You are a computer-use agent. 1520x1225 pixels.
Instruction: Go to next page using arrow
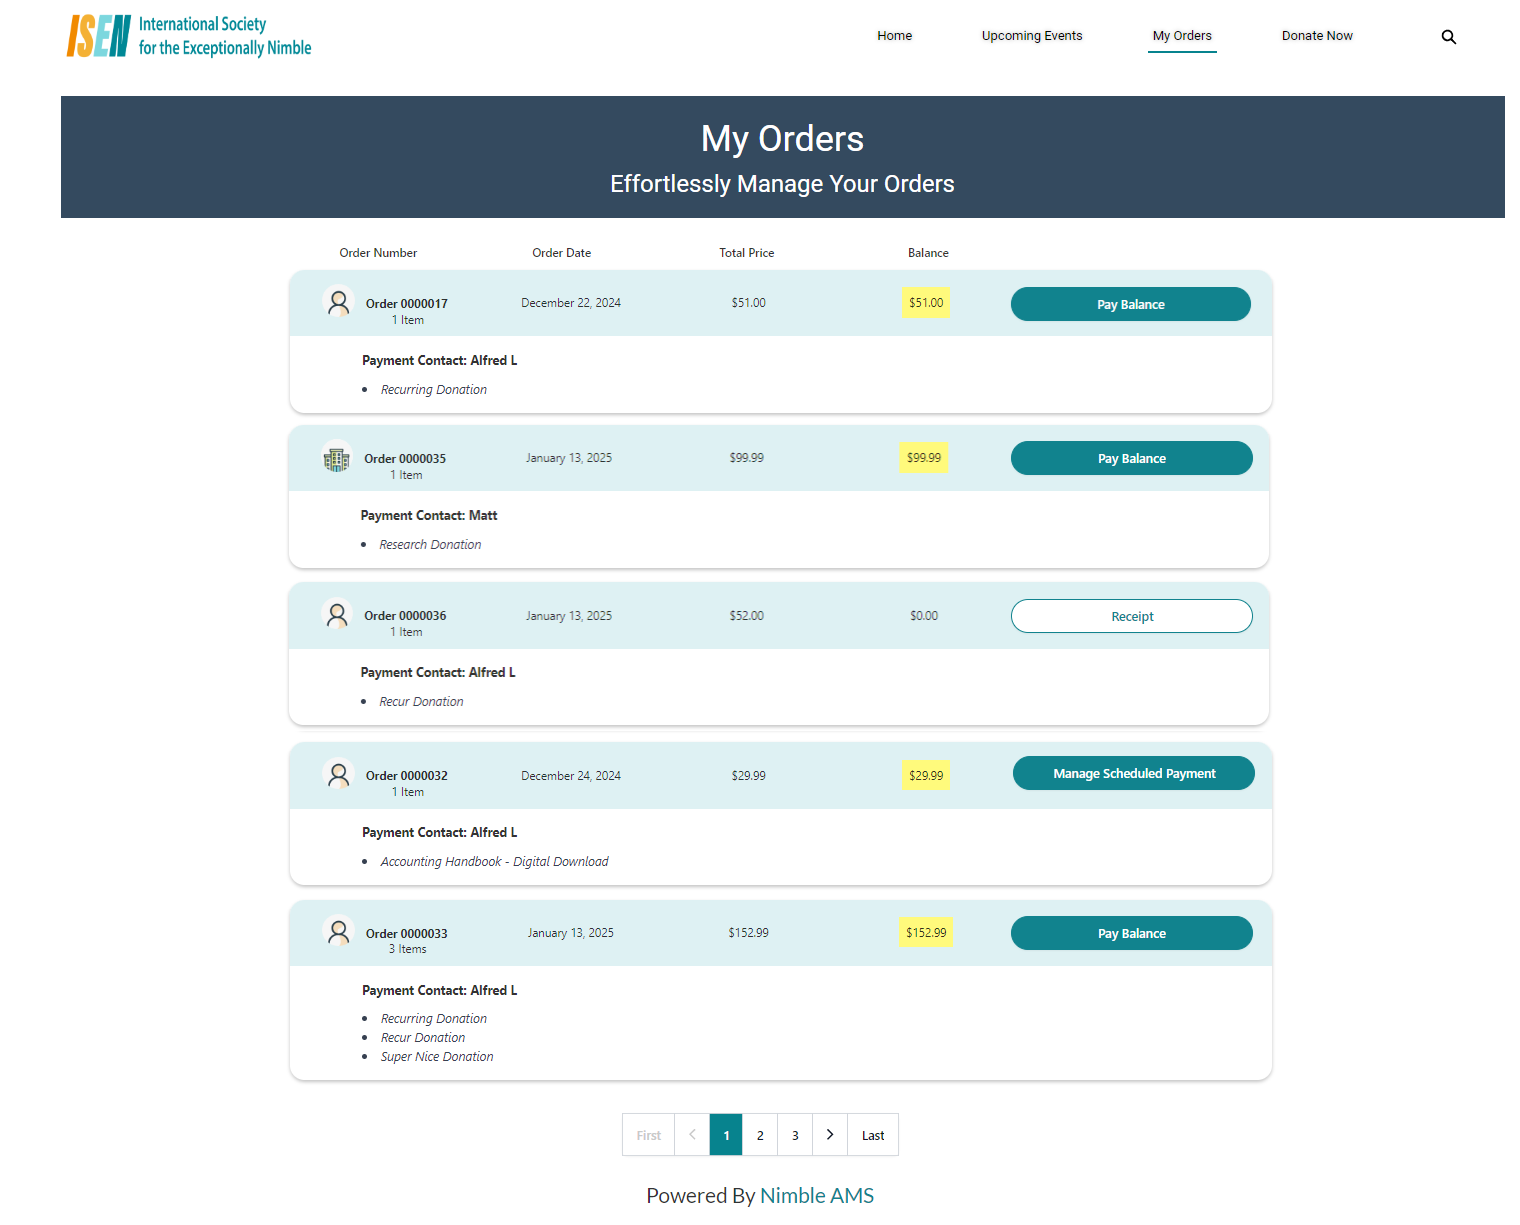pyautogui.click(x=829, y=1135)
